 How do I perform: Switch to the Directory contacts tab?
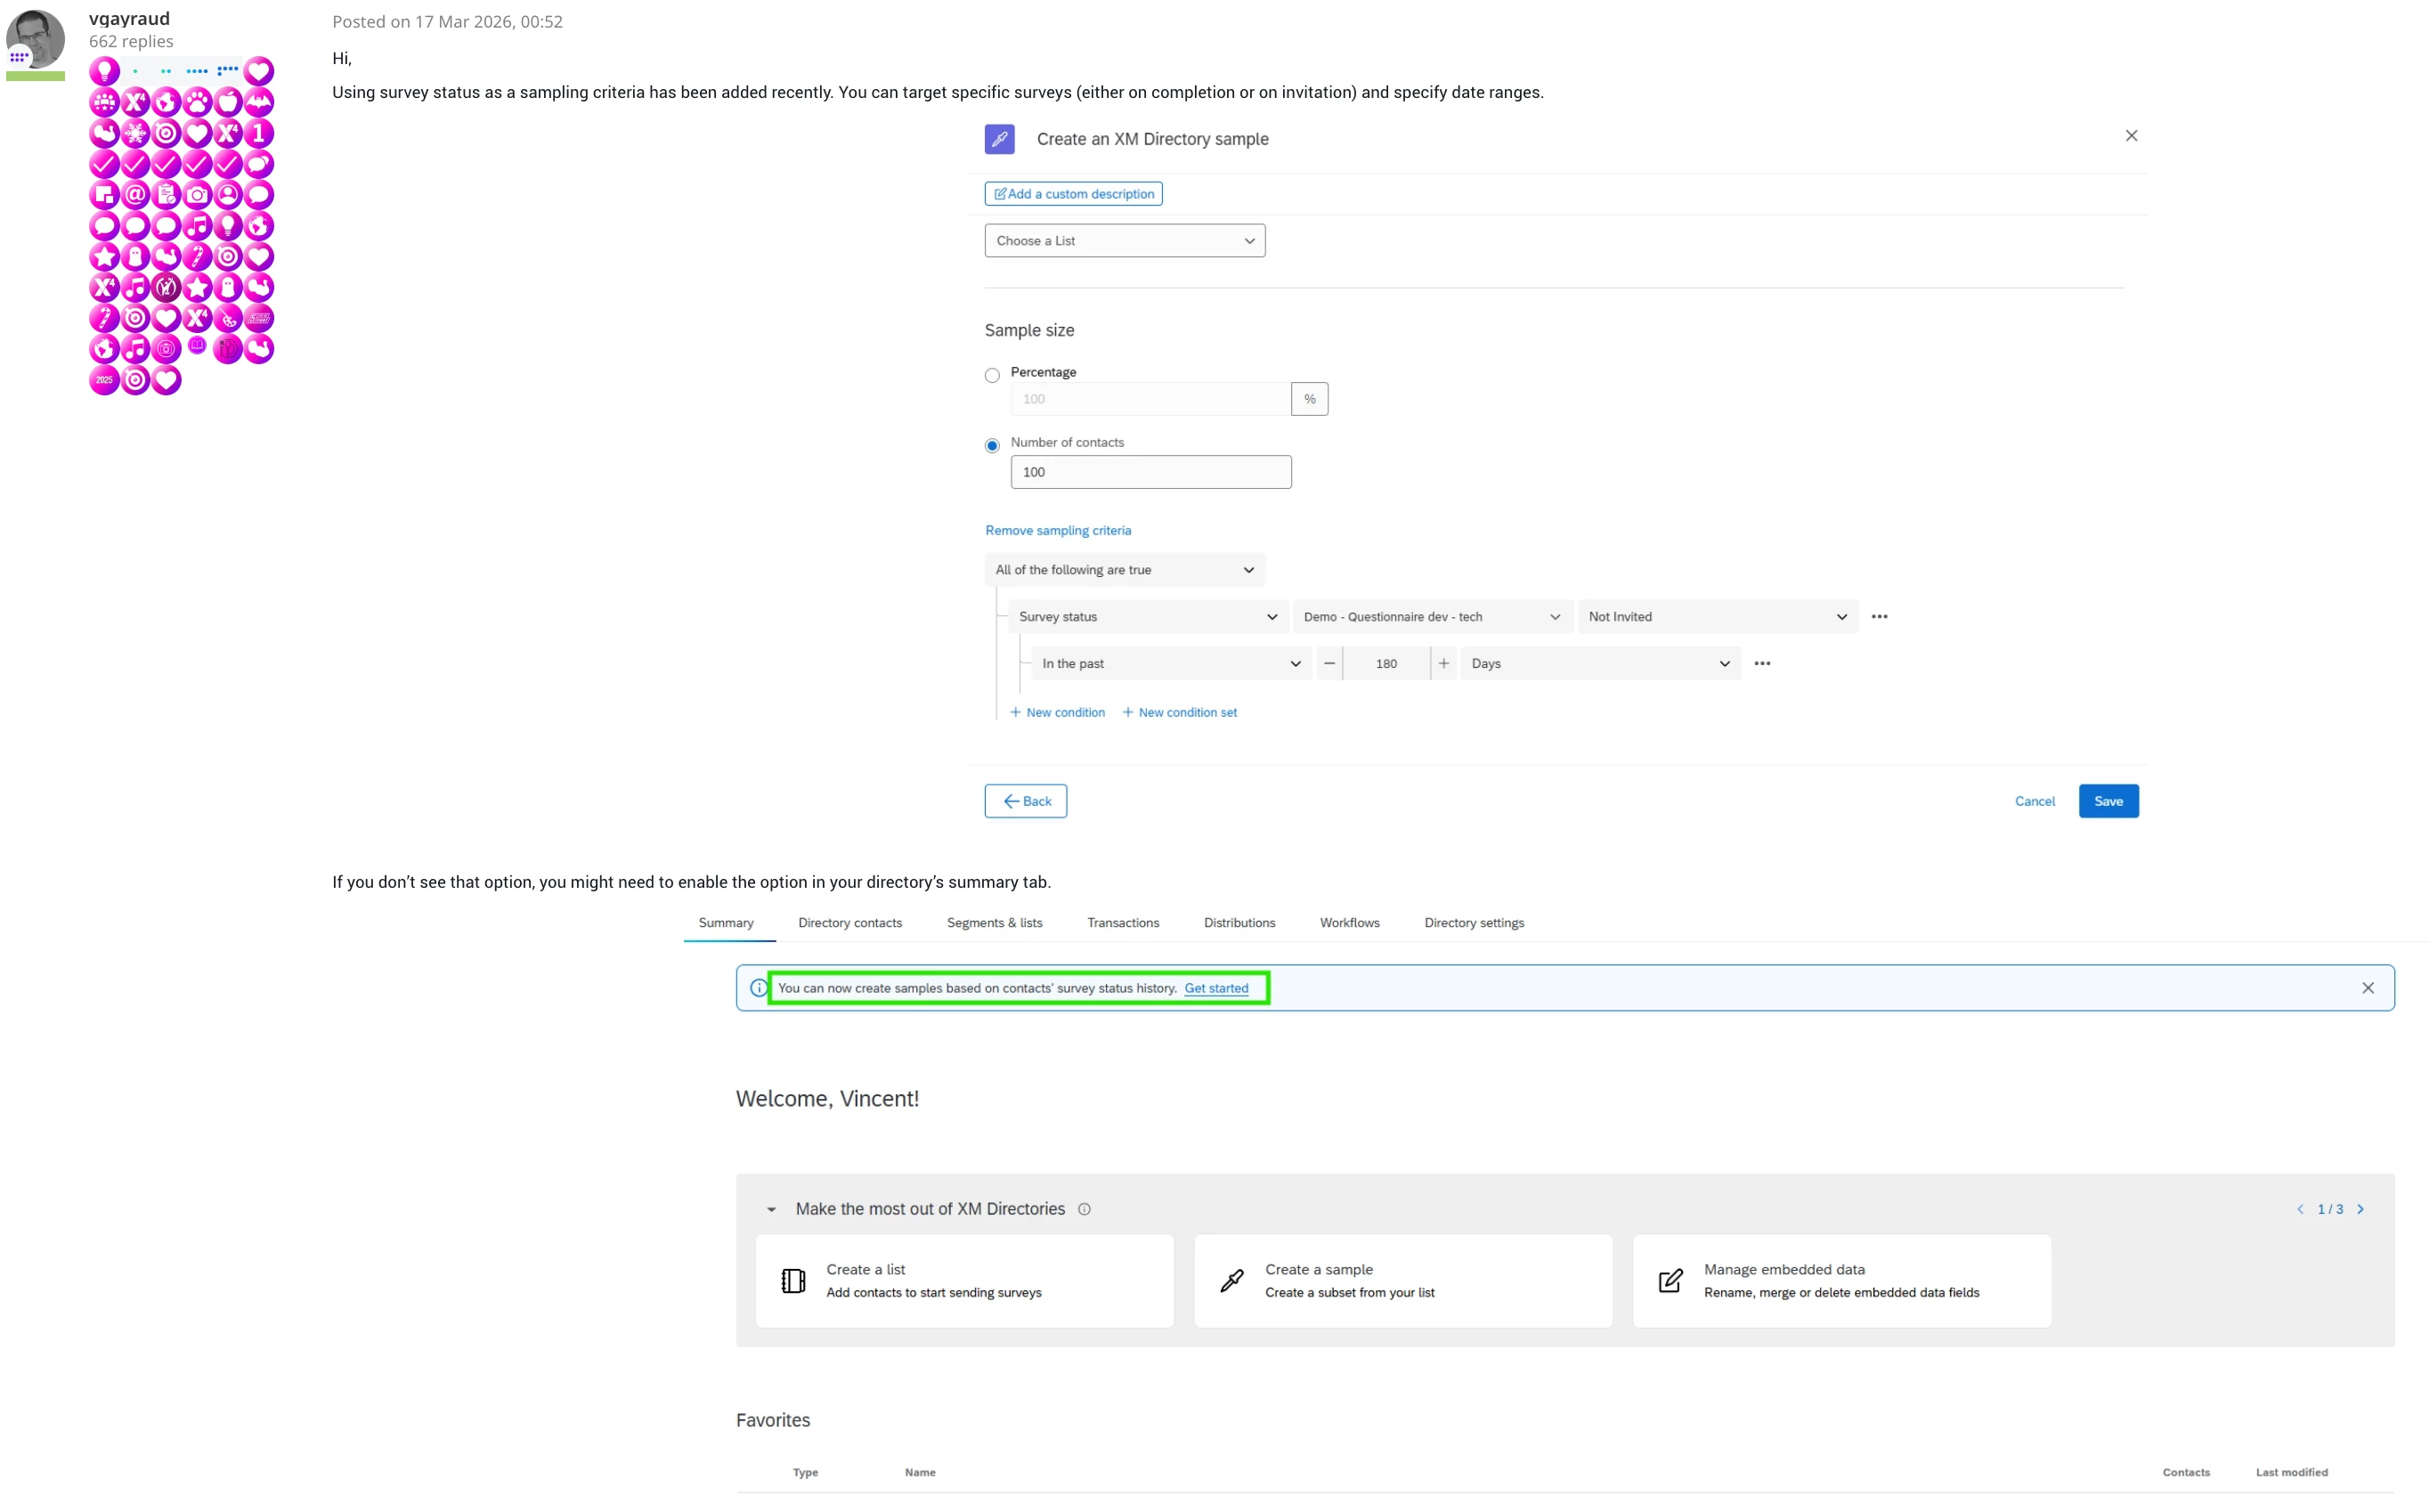850,923
